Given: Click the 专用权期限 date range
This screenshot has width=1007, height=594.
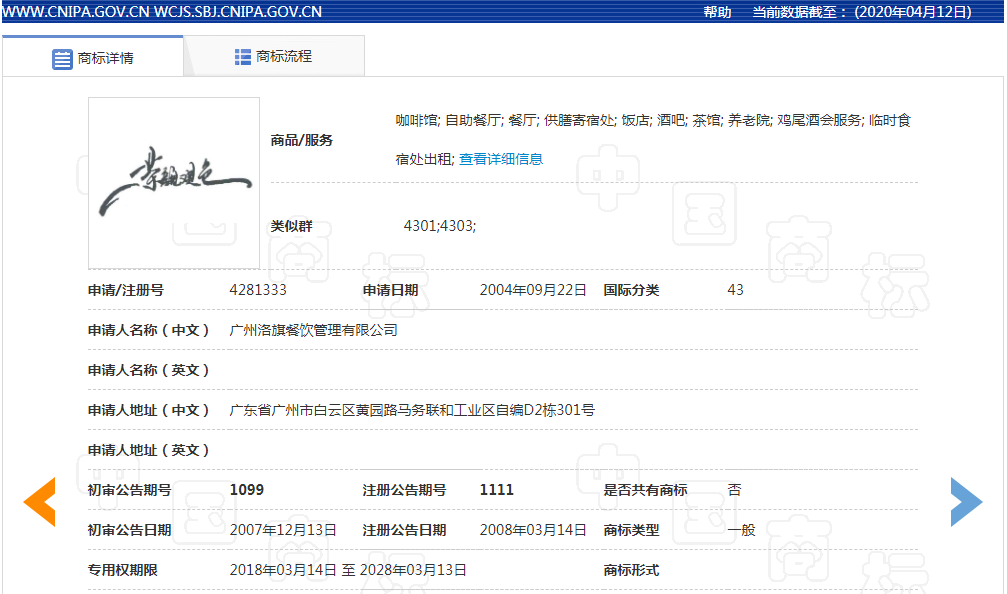Looking at the screenshot, I should pos(348,570).
